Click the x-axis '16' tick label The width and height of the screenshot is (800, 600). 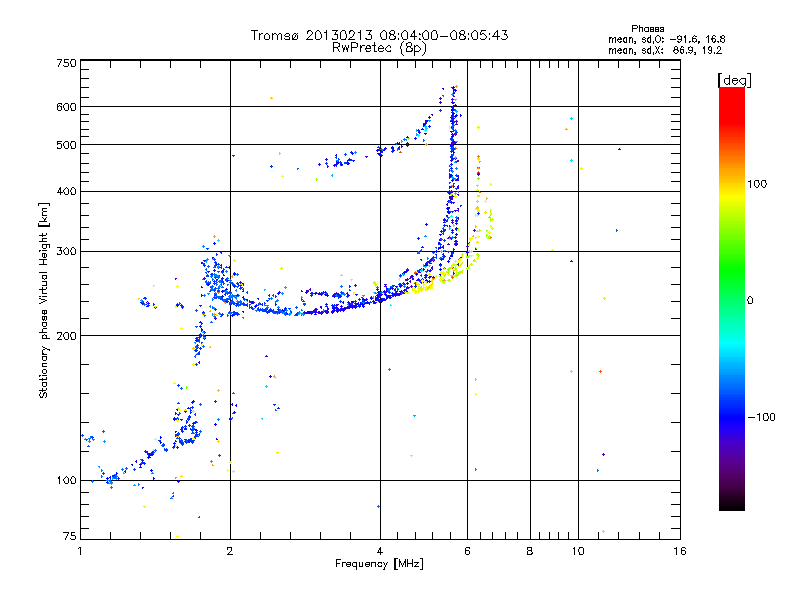[680, 551]
